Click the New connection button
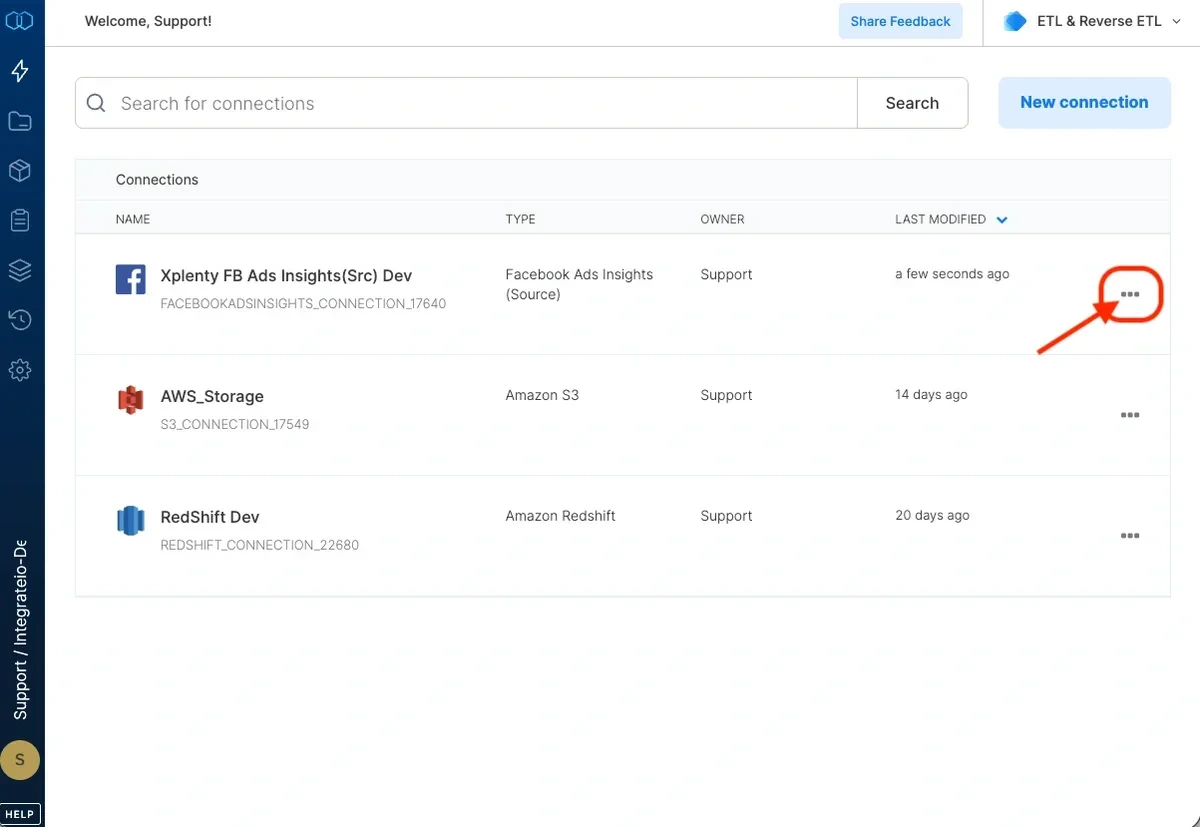This screenshot has width=1200, height=827. 1084,102
